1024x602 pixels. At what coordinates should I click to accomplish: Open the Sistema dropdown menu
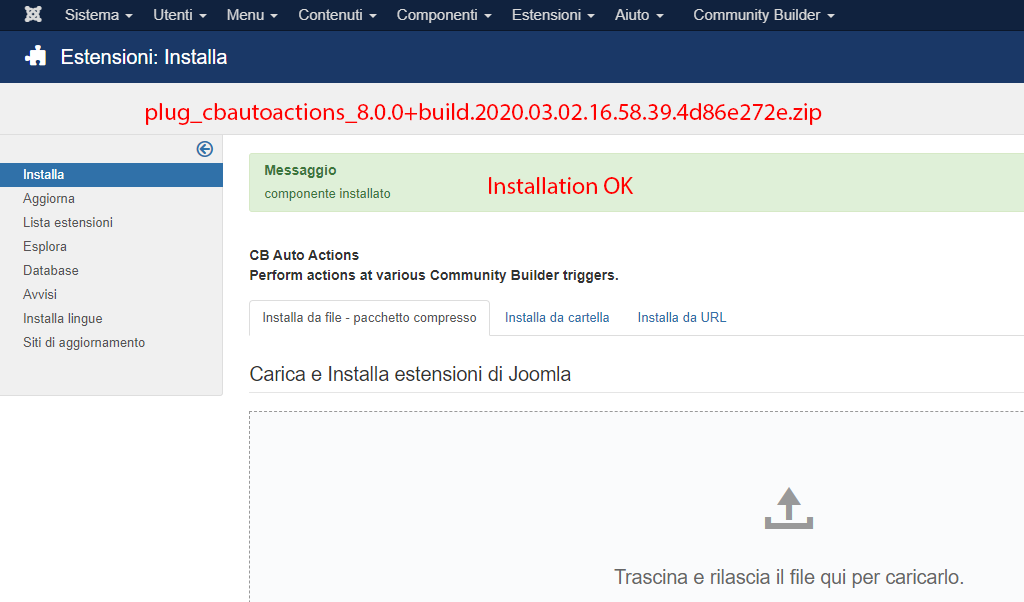coord(99,15)
